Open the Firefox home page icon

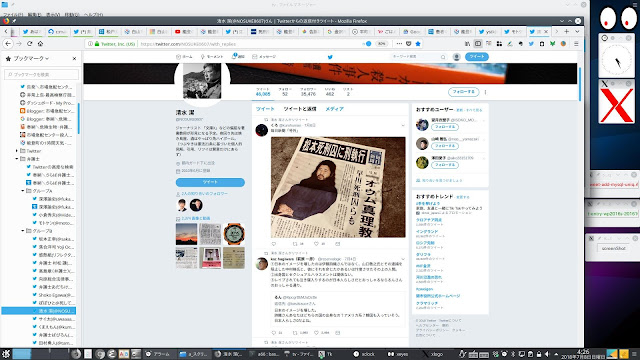coord(40,44)
